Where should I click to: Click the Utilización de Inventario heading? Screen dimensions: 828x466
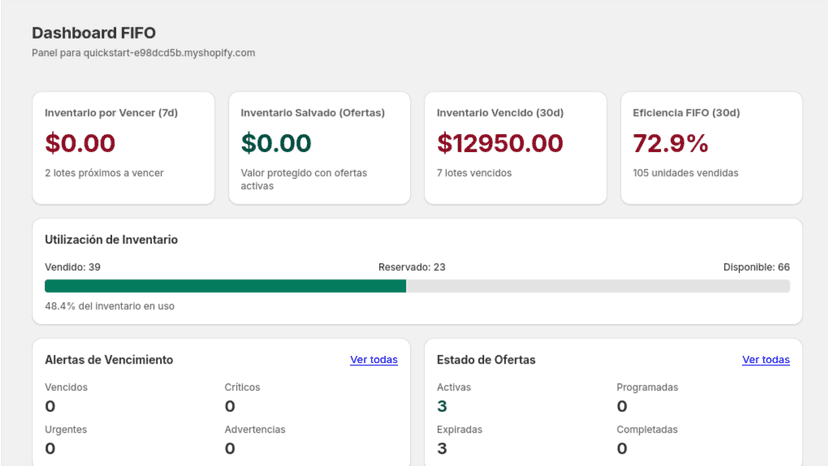click(111, 240)
